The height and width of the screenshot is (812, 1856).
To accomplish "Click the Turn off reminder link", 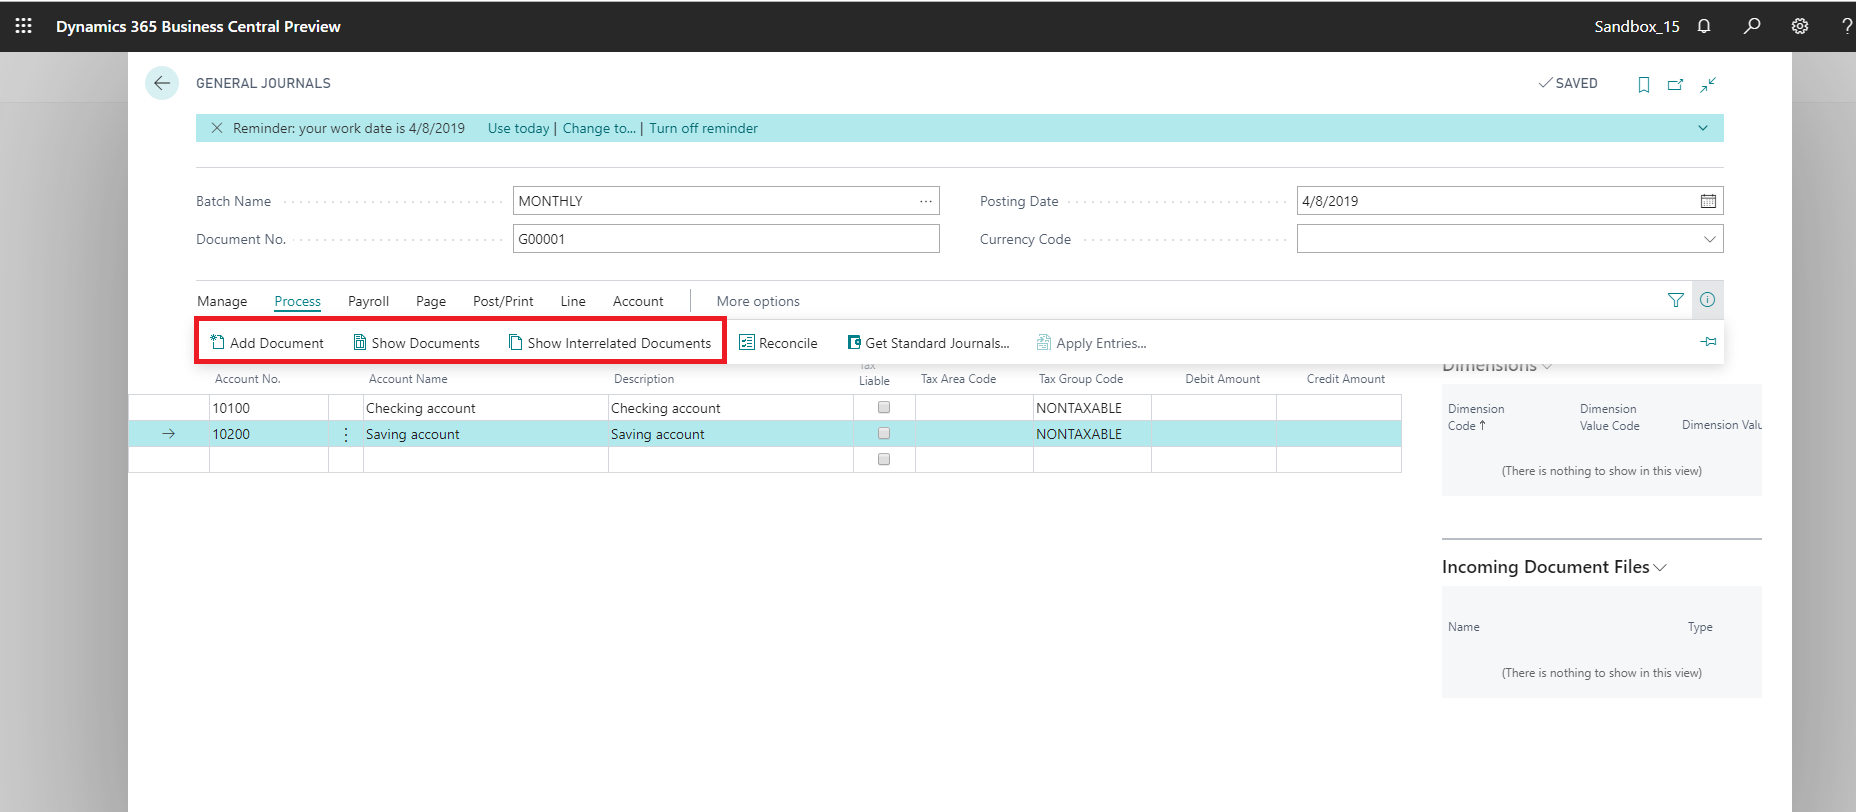I will [703, 128].
